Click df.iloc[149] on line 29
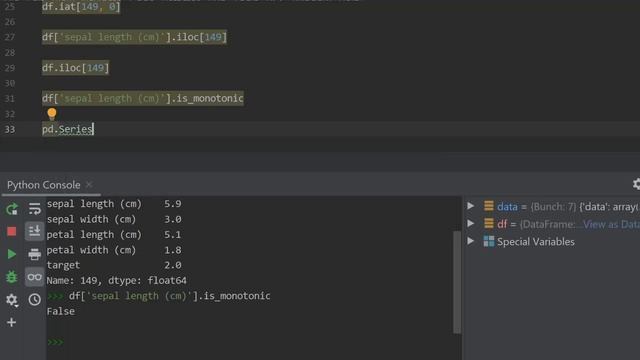Image resolution: width=640 pixels, height=360 pixels. click(76, 68)
